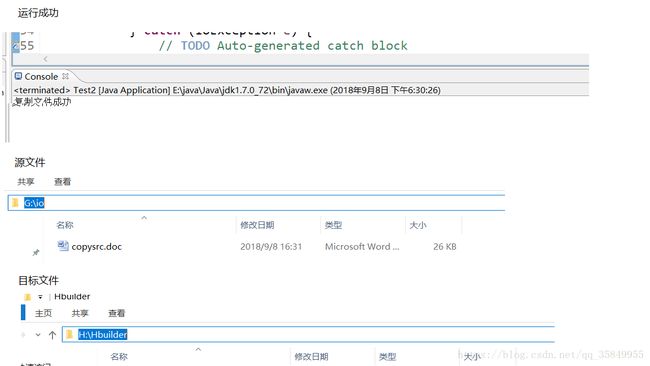Click the console output 复制文件成功
This screenshot has width=650, height=366.
(42, 102)
